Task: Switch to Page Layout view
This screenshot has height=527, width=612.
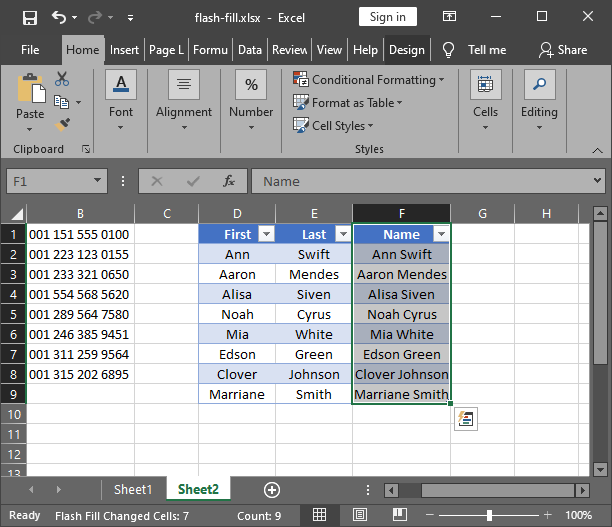Action: (x=359, y=515)
